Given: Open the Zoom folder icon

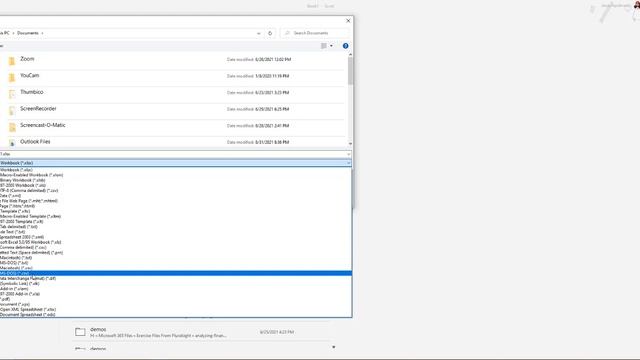Looking at the screenshot, I should click(12, 61).
